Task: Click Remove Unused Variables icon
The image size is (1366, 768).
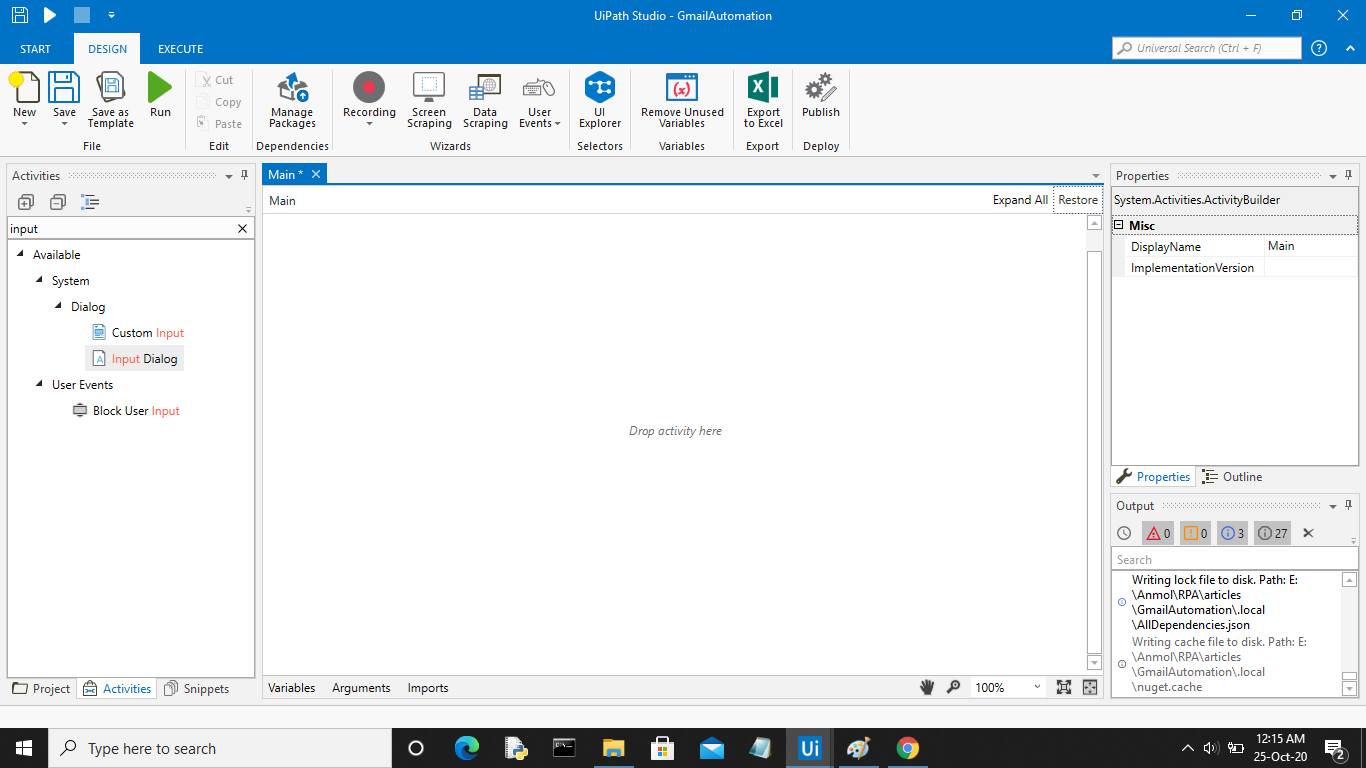Action: (682, 100)
